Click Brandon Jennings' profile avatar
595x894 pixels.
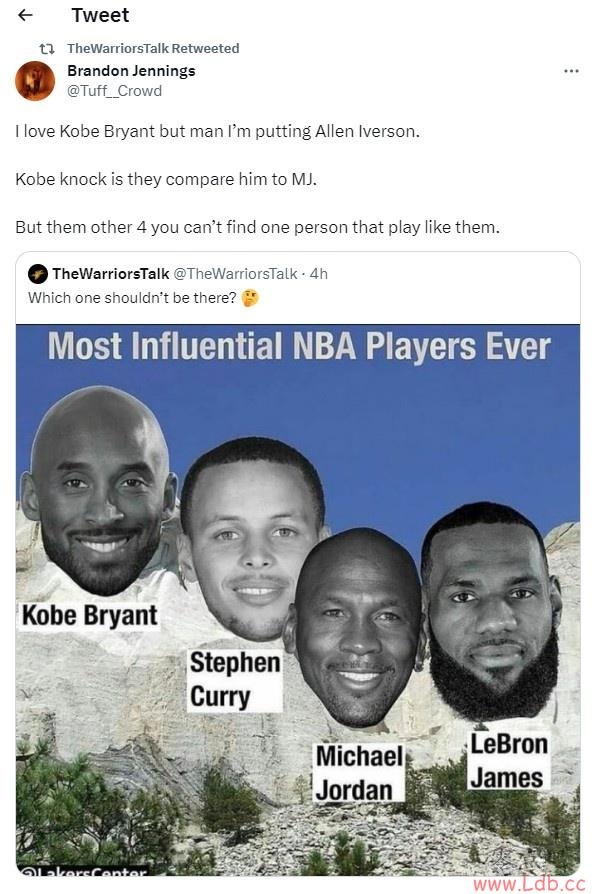pos(35,81)
